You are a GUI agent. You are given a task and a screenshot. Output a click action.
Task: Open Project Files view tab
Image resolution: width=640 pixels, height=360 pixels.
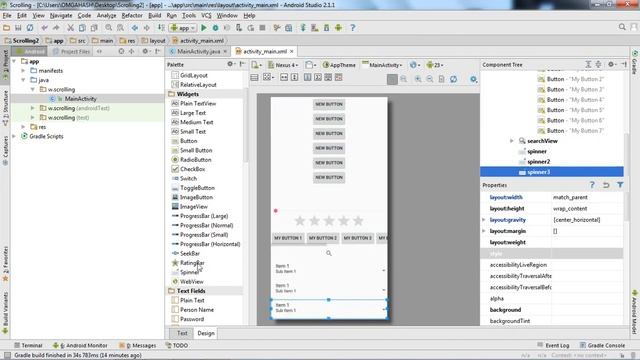click(71, 51)
